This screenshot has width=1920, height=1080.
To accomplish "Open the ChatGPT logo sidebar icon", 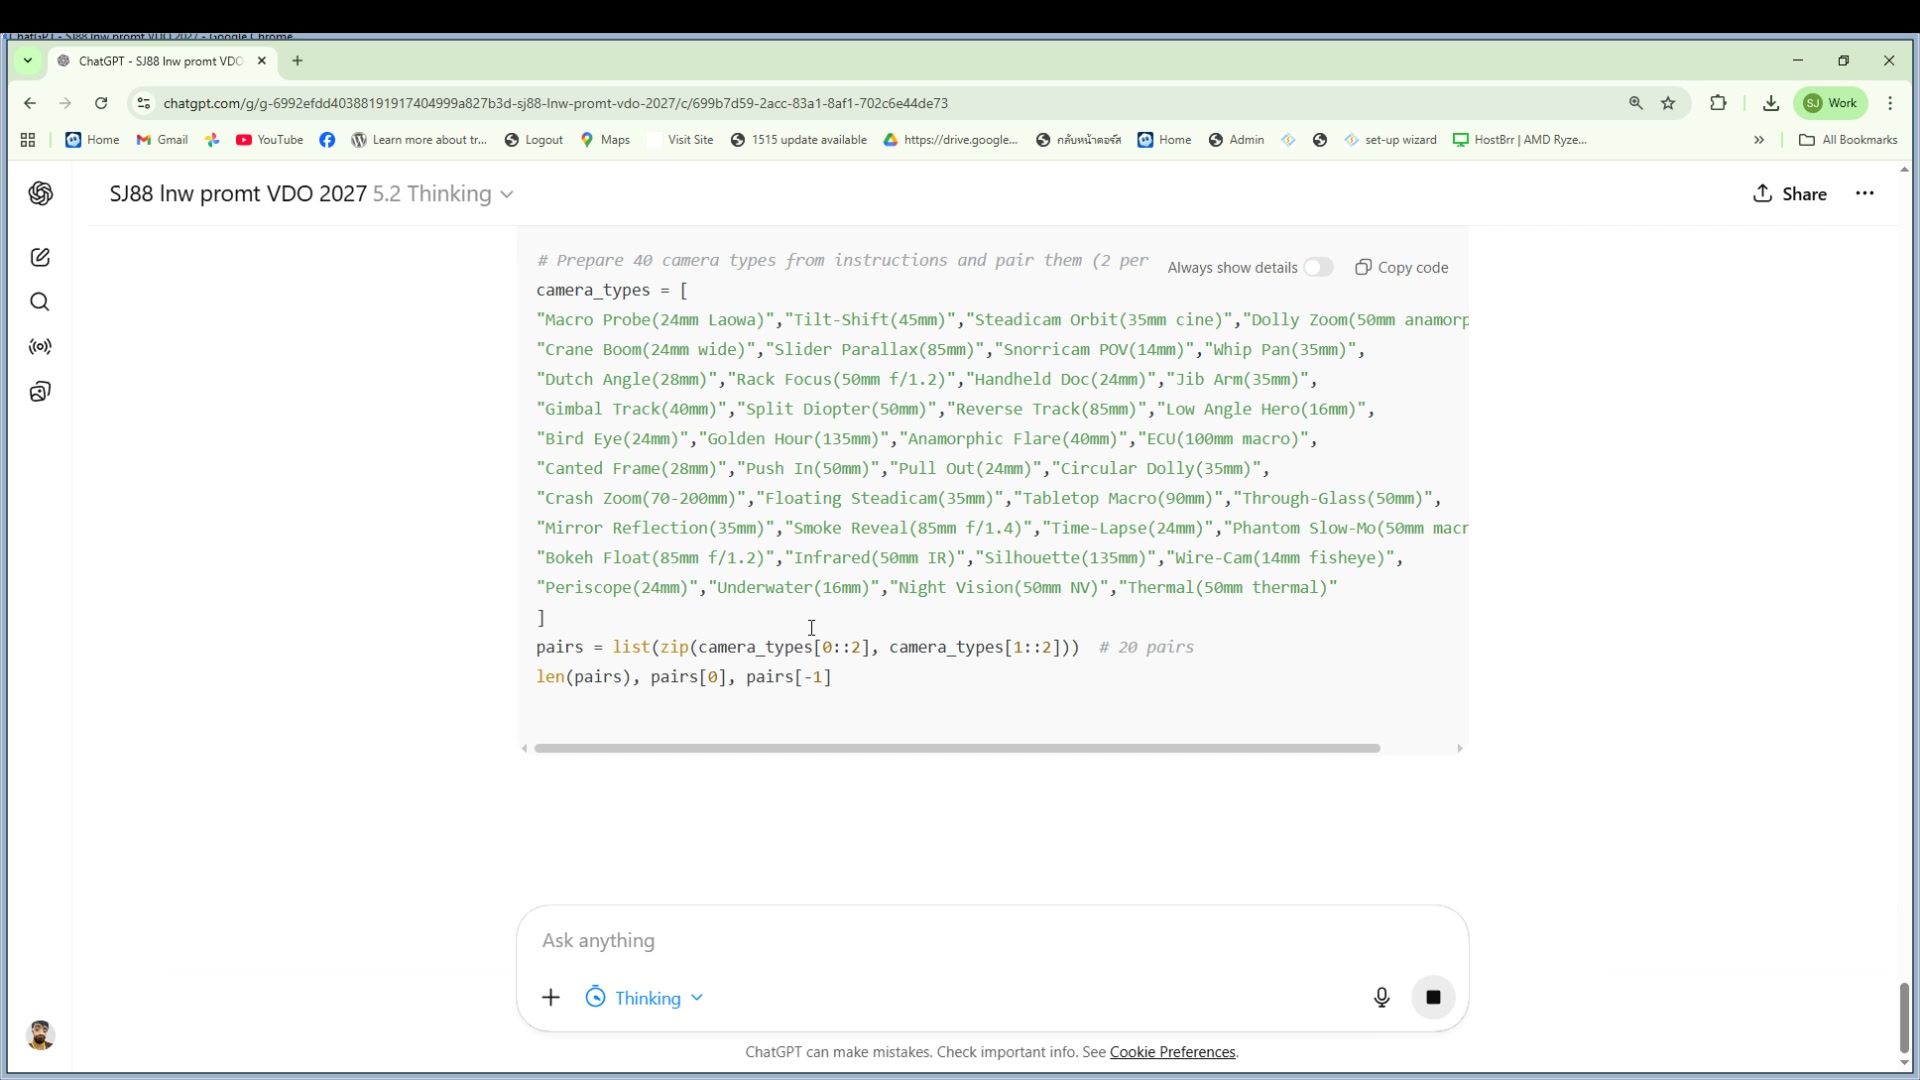I will coord(40,194).
